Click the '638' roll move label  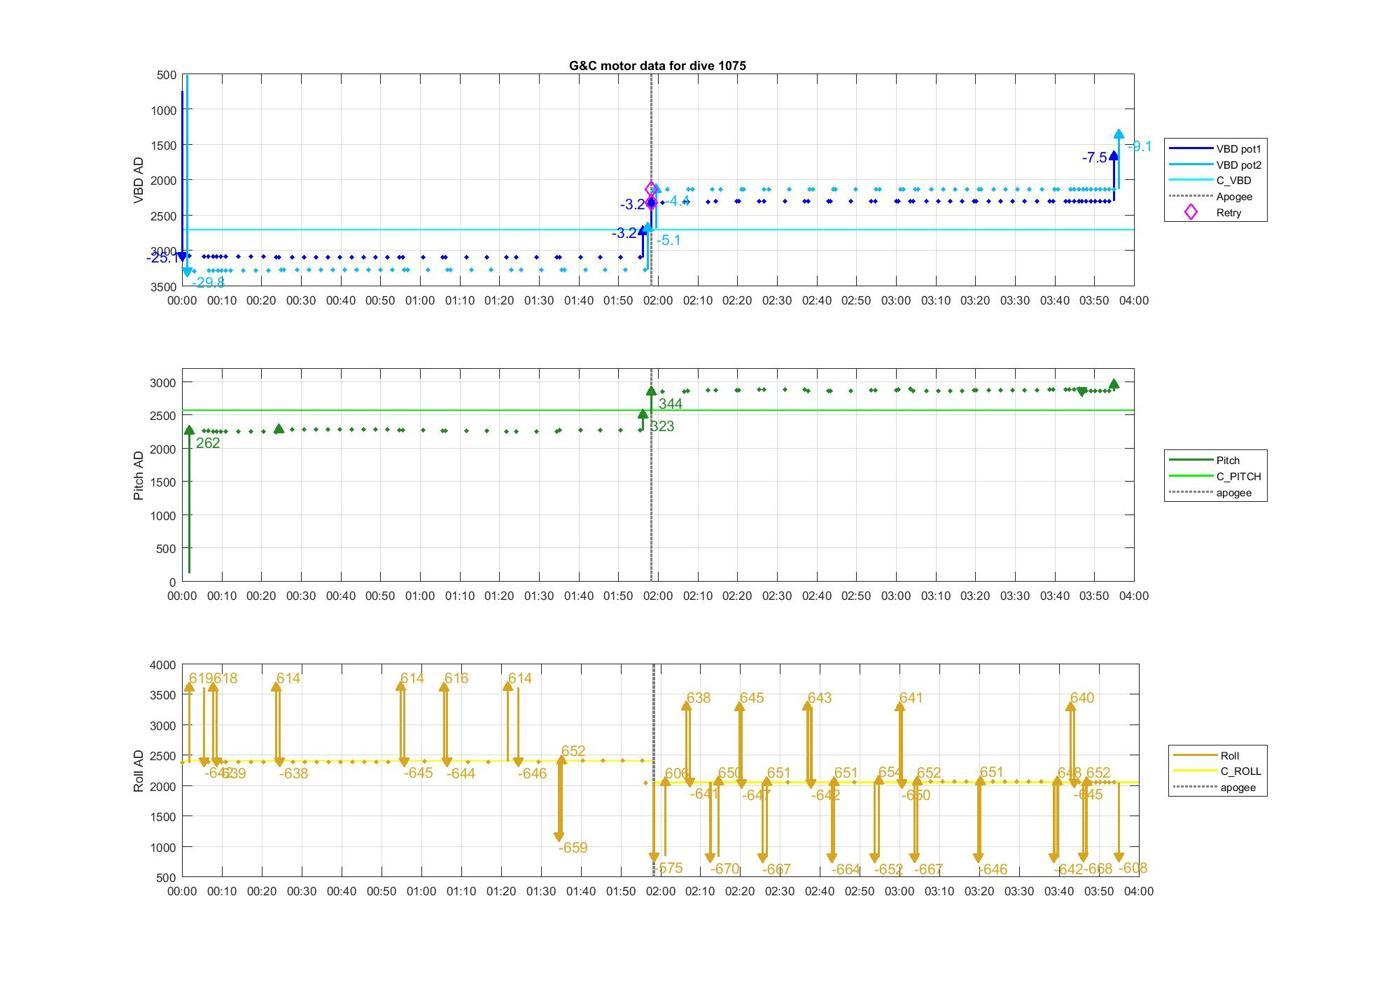pyautogui.click(x=698, y=698)
